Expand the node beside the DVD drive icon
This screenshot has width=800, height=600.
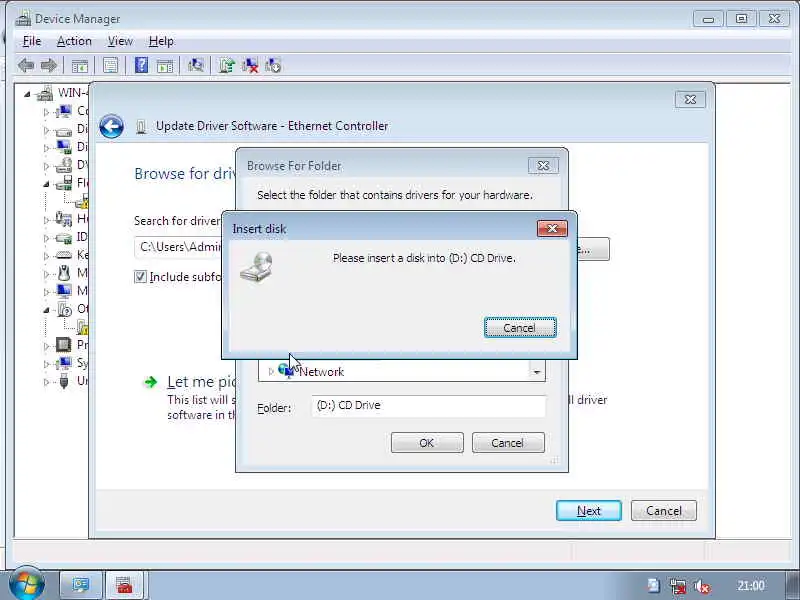(46, 166)
